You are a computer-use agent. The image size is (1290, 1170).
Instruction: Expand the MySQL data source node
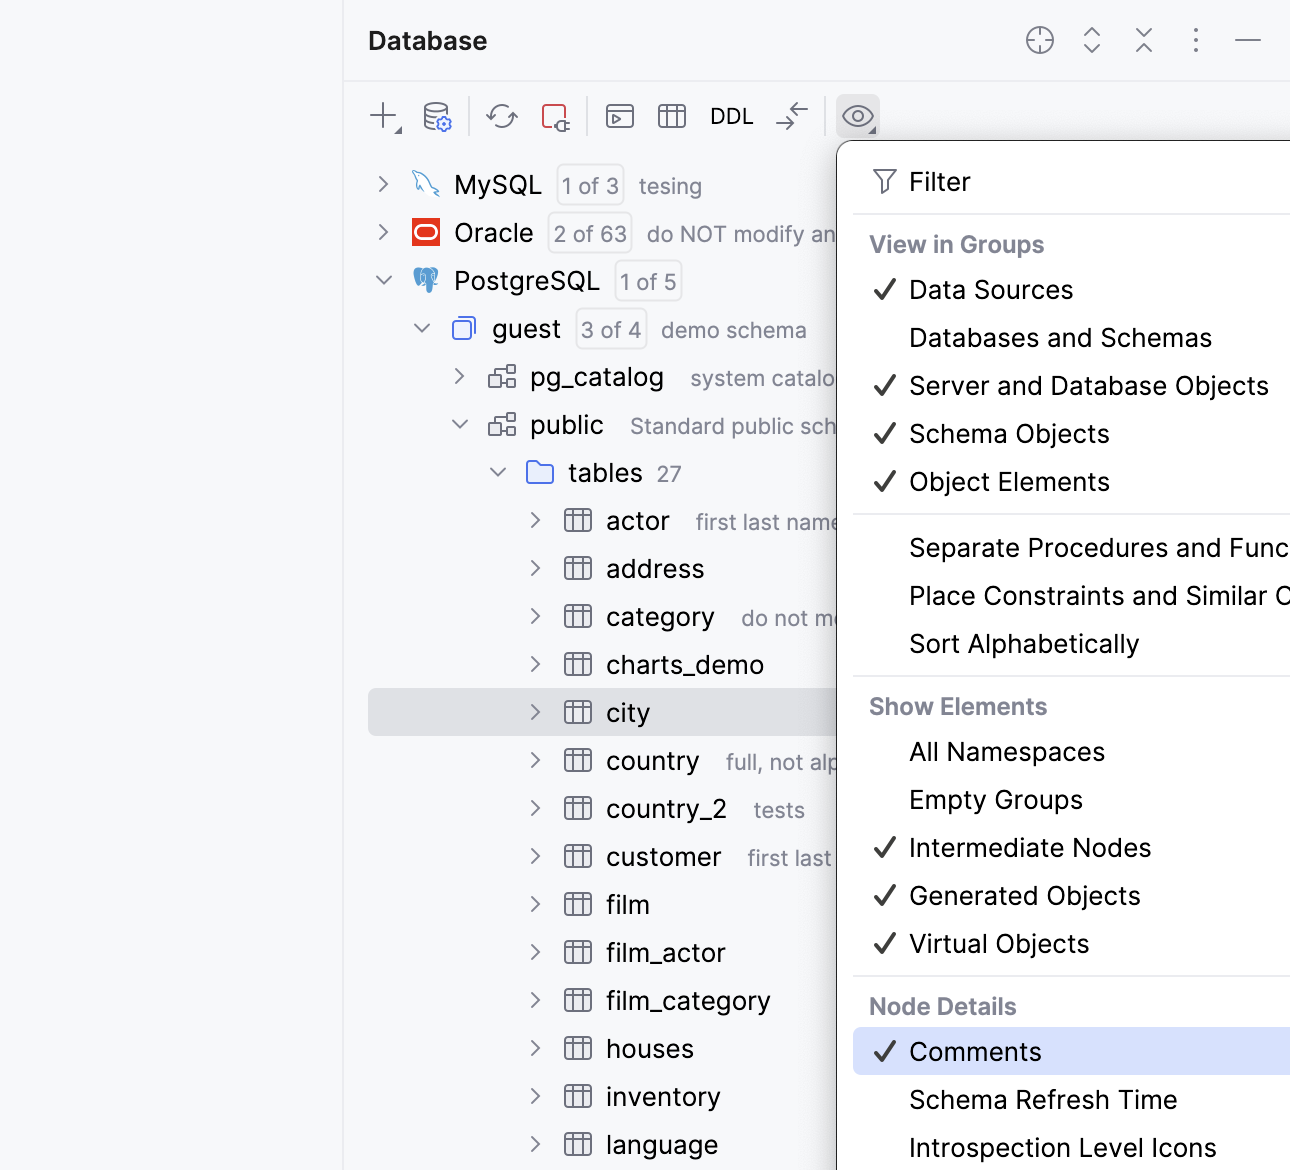pos(383,184)
